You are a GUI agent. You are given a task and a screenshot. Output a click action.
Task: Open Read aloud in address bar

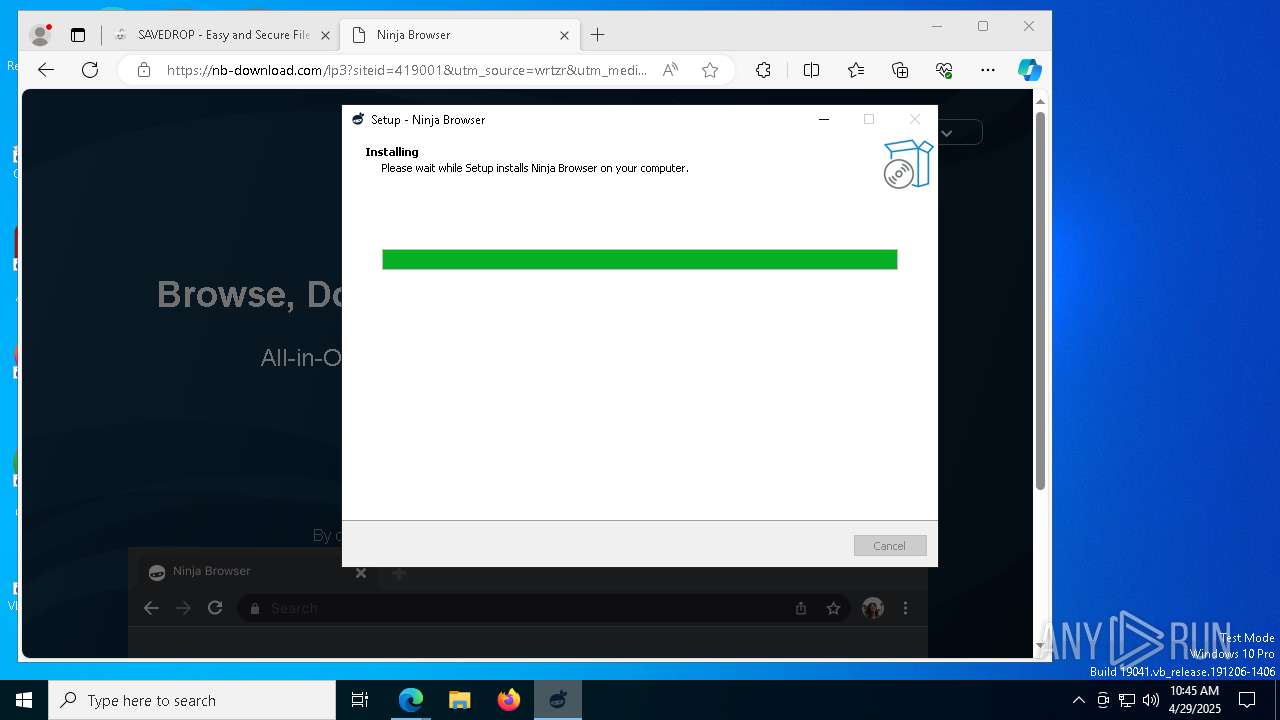point(670,70)
